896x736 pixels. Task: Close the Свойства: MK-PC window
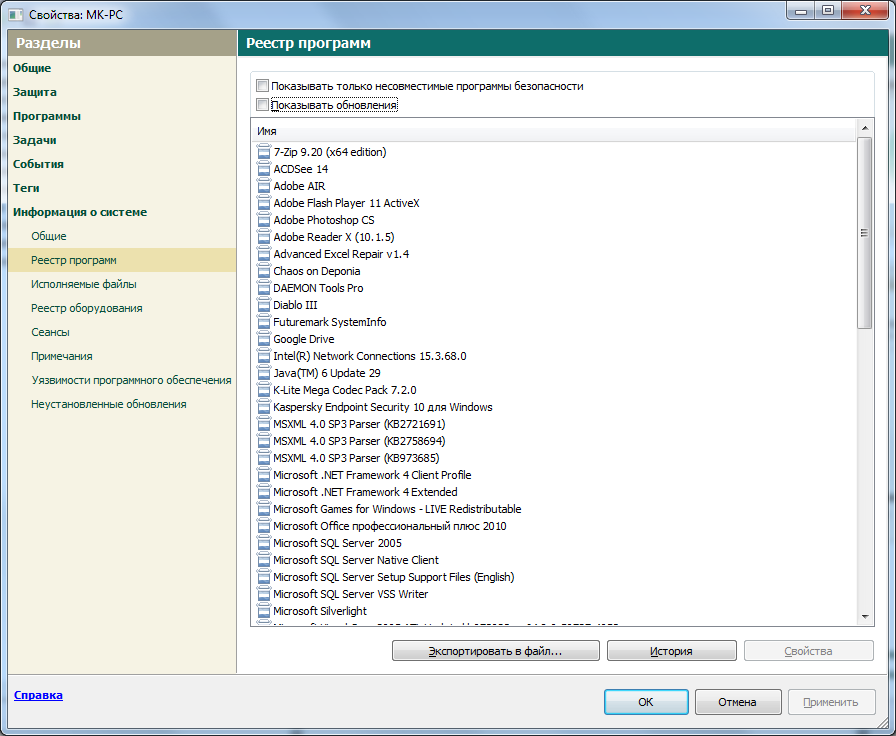click(x=865, y=10)
